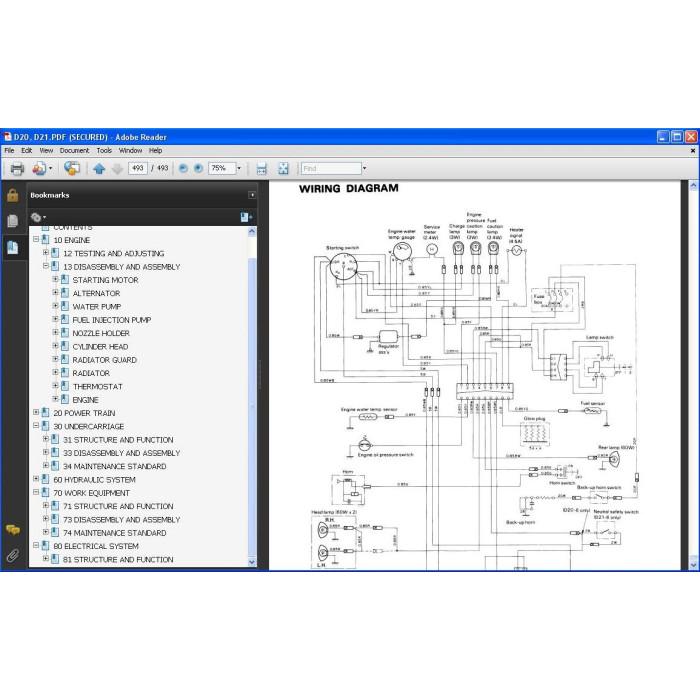This screenshot has width=700, height=700.
Task: Open the Help menu
Action: coord(155,150)
